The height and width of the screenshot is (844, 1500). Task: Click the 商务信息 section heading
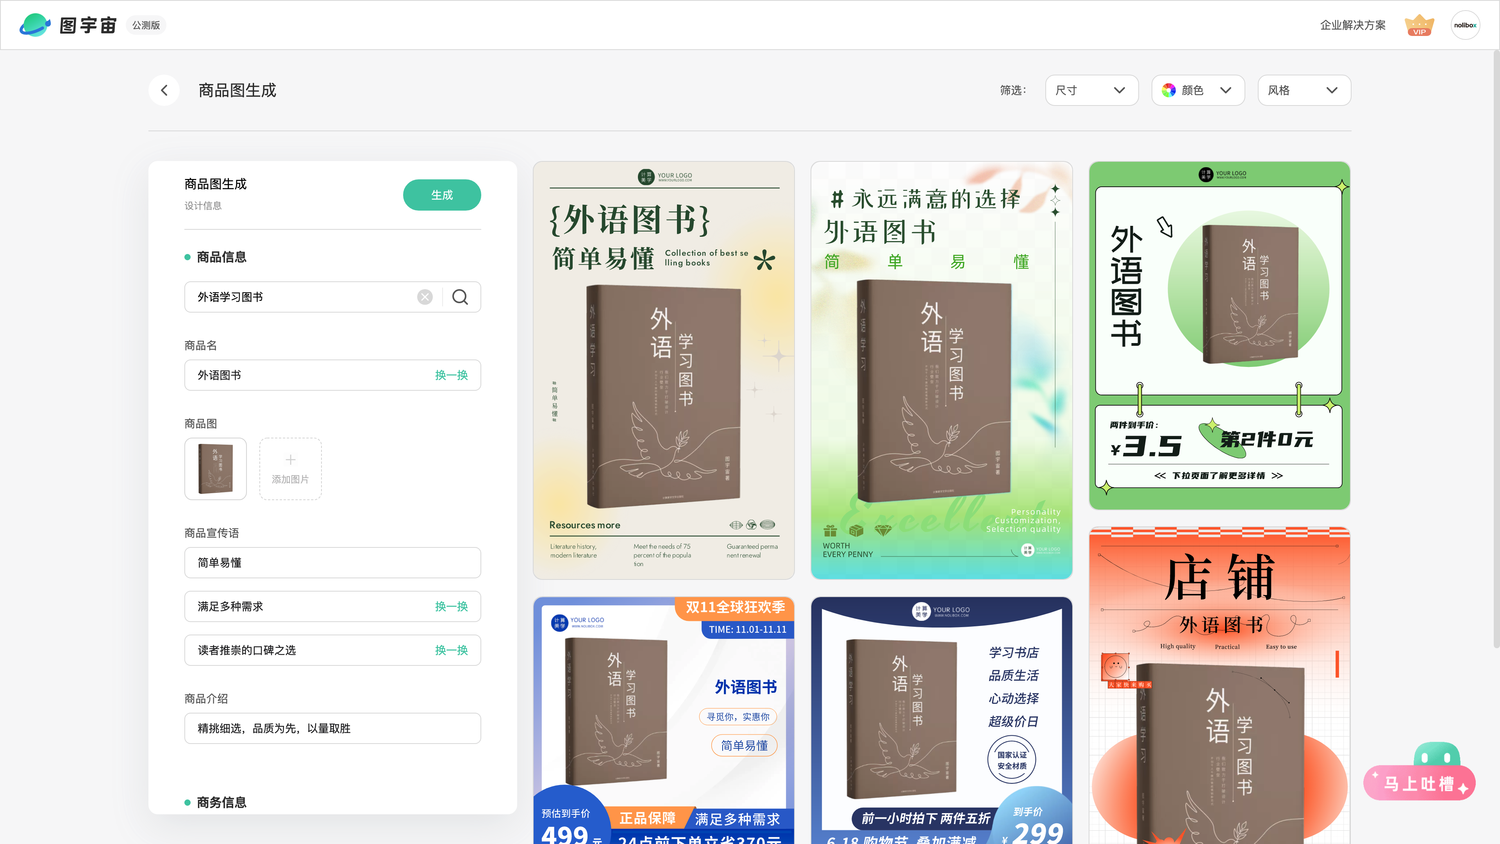pyautogui.click(x=221, y=802)
